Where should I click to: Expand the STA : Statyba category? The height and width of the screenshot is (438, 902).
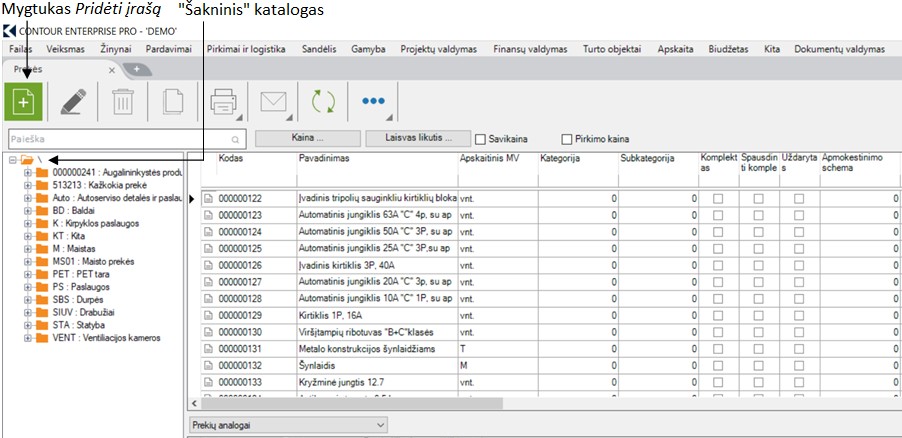coord(27,324)
